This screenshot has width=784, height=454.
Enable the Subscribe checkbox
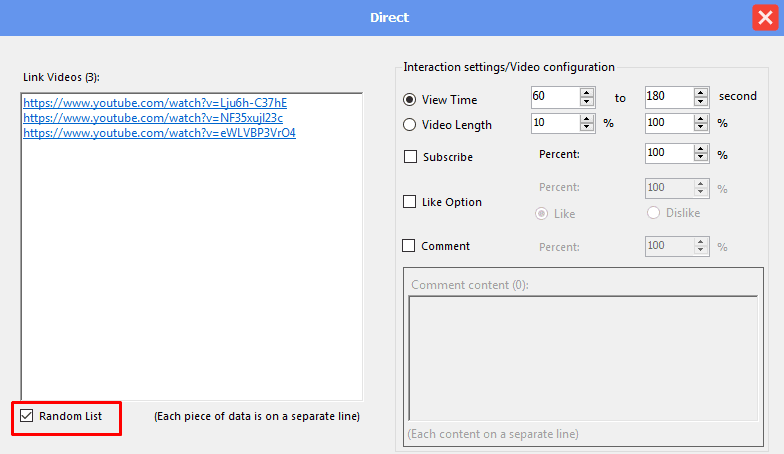point(410,156)
